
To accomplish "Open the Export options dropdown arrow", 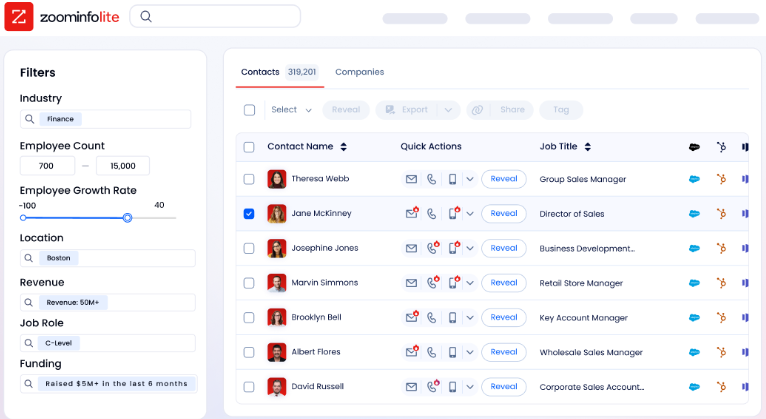I will point(448,110).
